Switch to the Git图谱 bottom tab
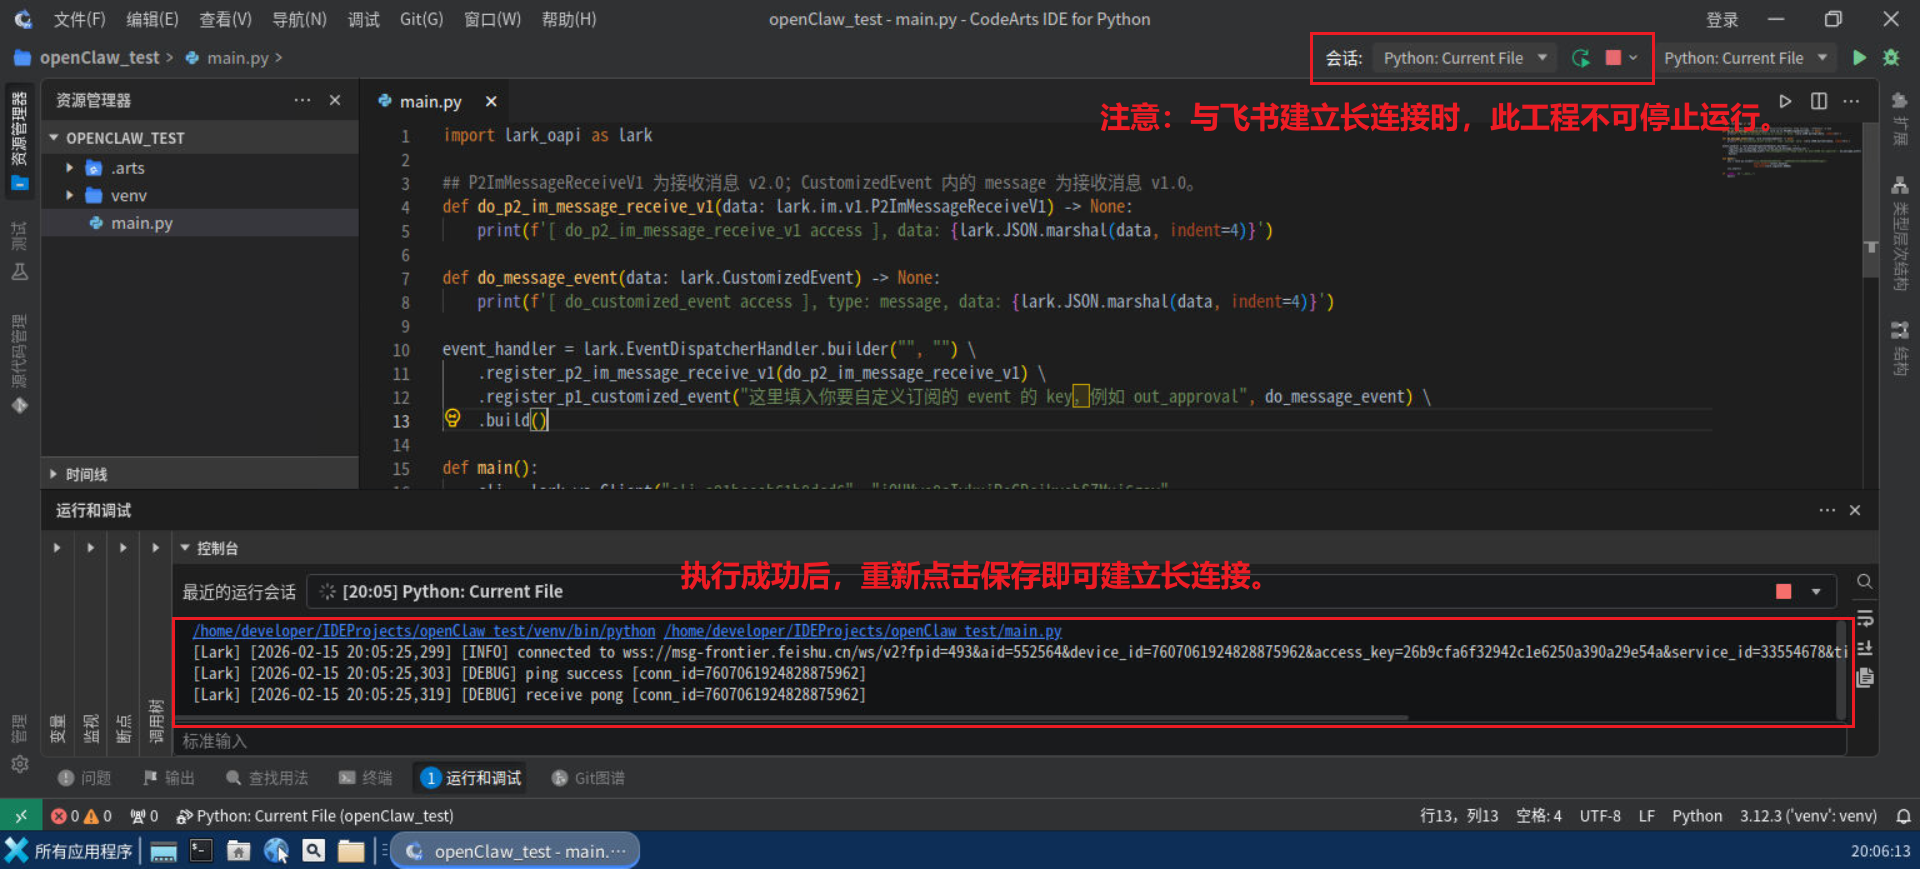1920x869 pixels. pyautogui.click(x=588, y=778)
